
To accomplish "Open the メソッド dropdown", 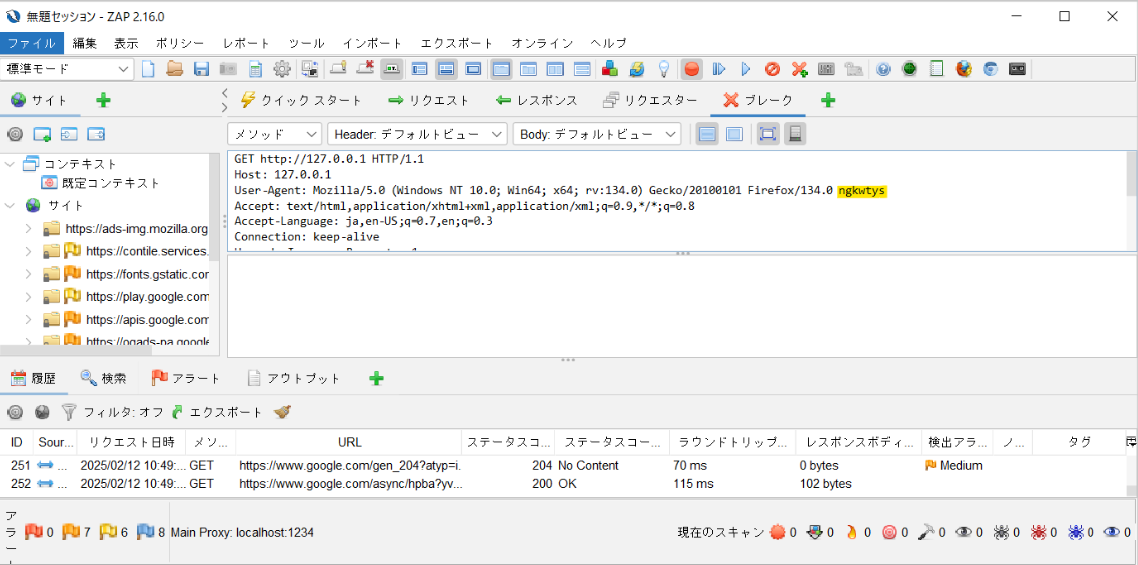I will (x=274, y=134).
